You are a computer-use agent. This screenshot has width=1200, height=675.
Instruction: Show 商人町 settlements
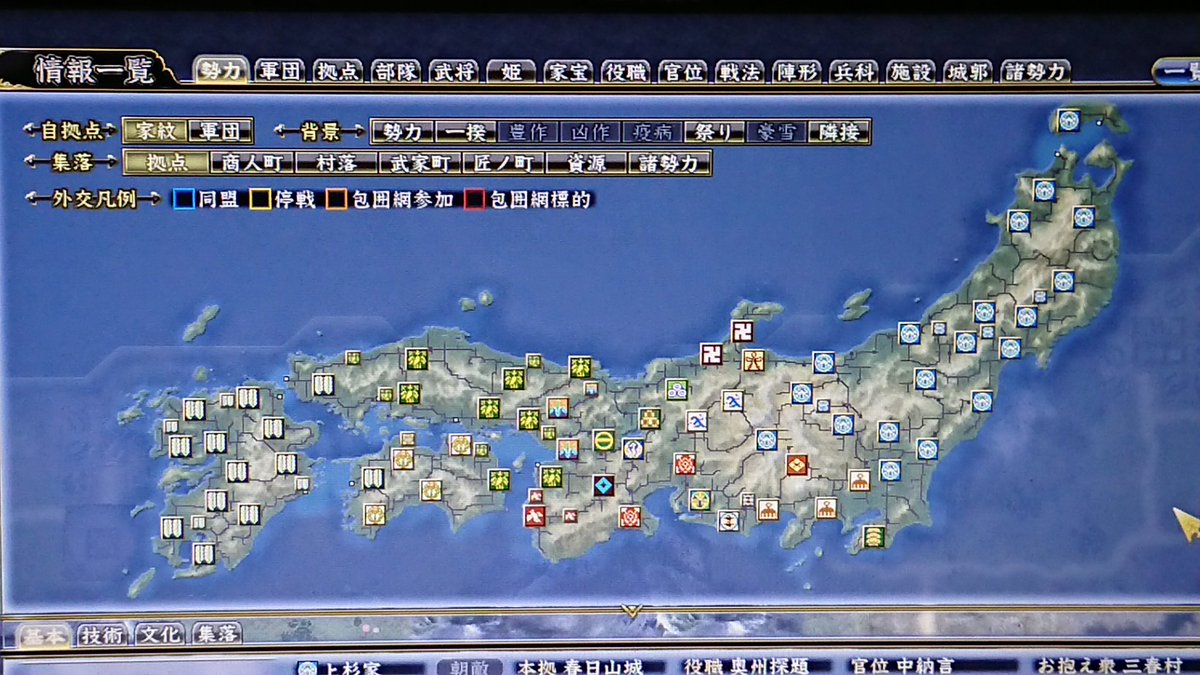(252, 163)
